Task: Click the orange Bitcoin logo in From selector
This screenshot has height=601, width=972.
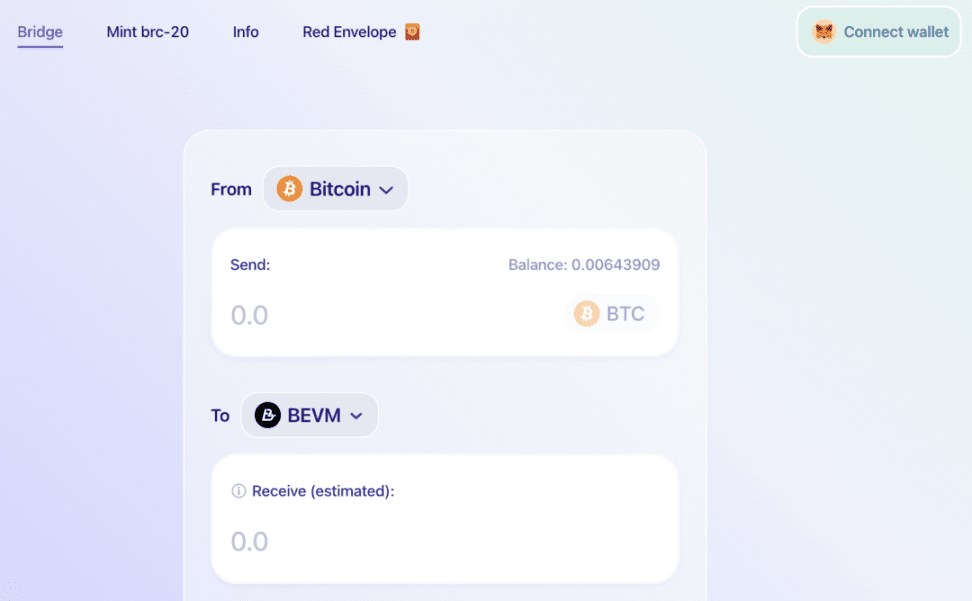Action: 290,189
